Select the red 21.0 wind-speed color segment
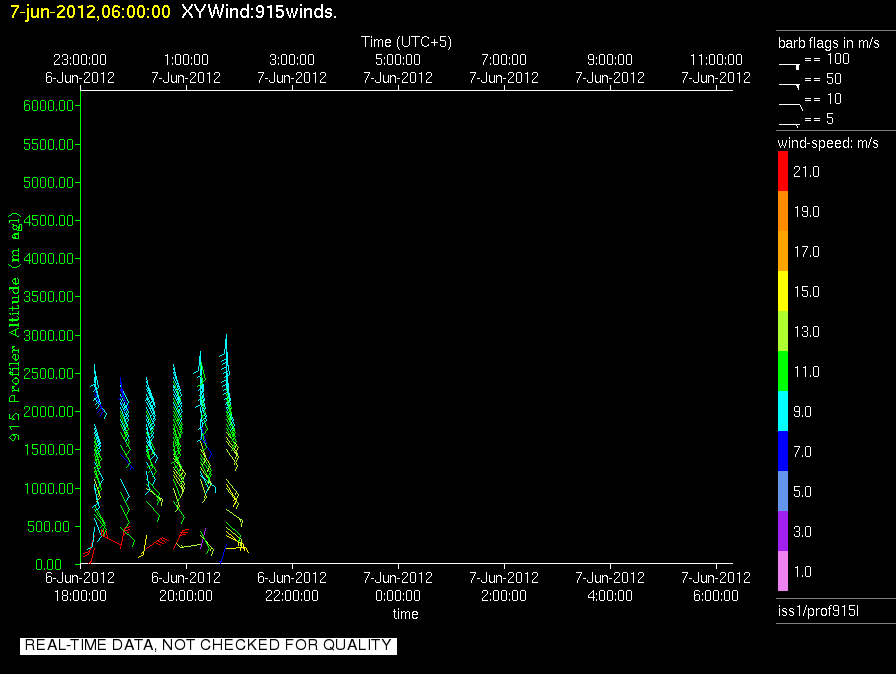Screen dimensions: 896x674 [x=783, y=172]
